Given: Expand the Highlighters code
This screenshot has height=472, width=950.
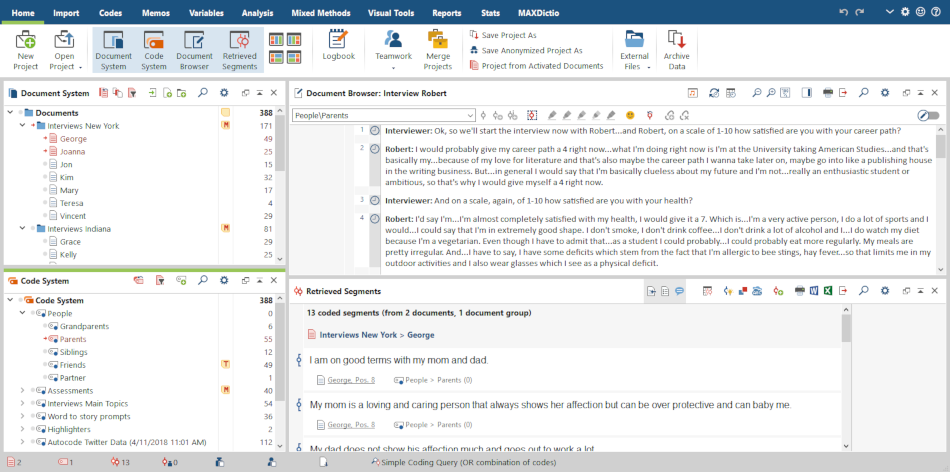Looking at the screenshot, I should click(x=22, y=429).
